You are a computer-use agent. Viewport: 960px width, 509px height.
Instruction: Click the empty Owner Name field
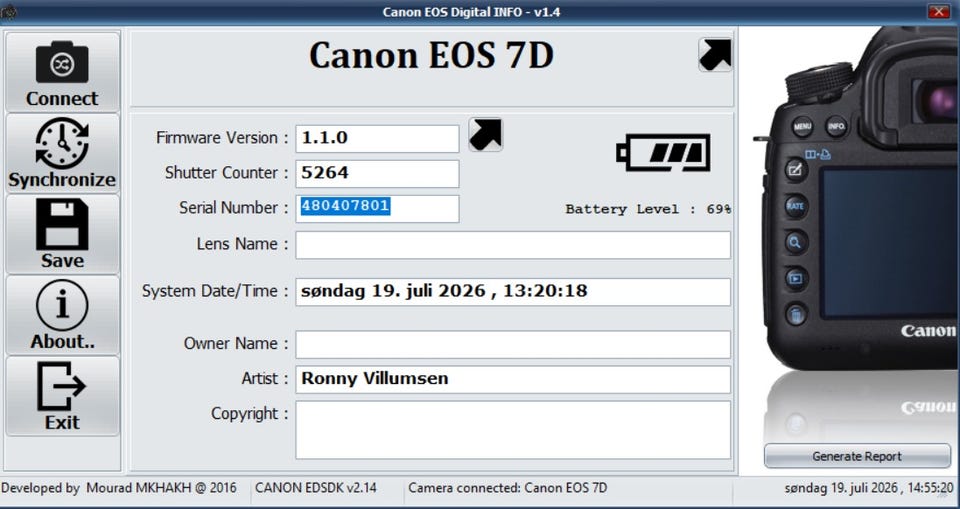point(513,344)
